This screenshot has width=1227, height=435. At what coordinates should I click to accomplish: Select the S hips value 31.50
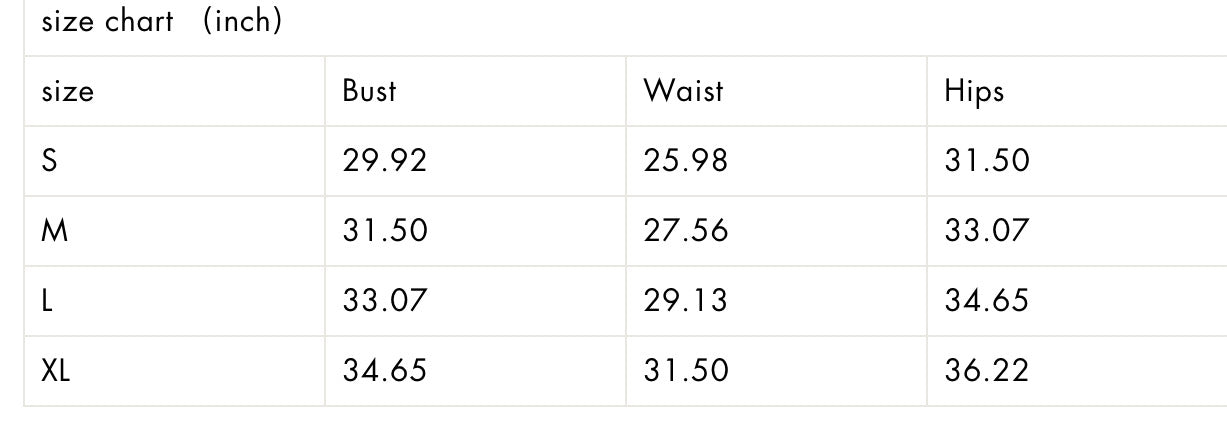[986, 161]
